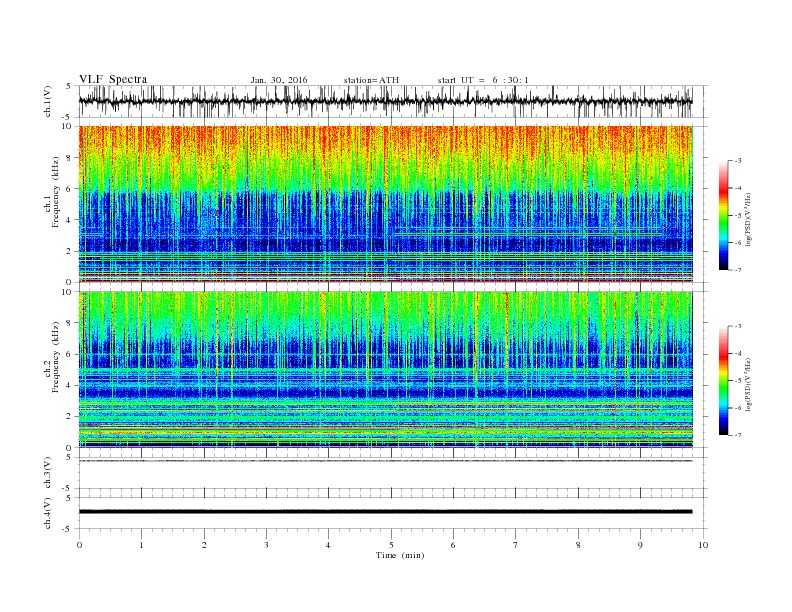Viewport: 792px width, 612px height.
Task: Click the "ch.3(V)" axis label
Action: [47, 473]
